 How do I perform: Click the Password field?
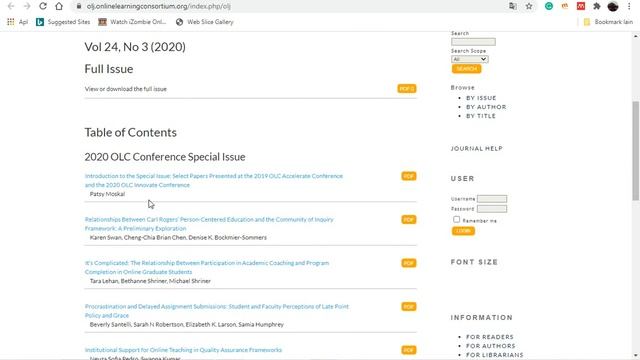click(492, 209)
